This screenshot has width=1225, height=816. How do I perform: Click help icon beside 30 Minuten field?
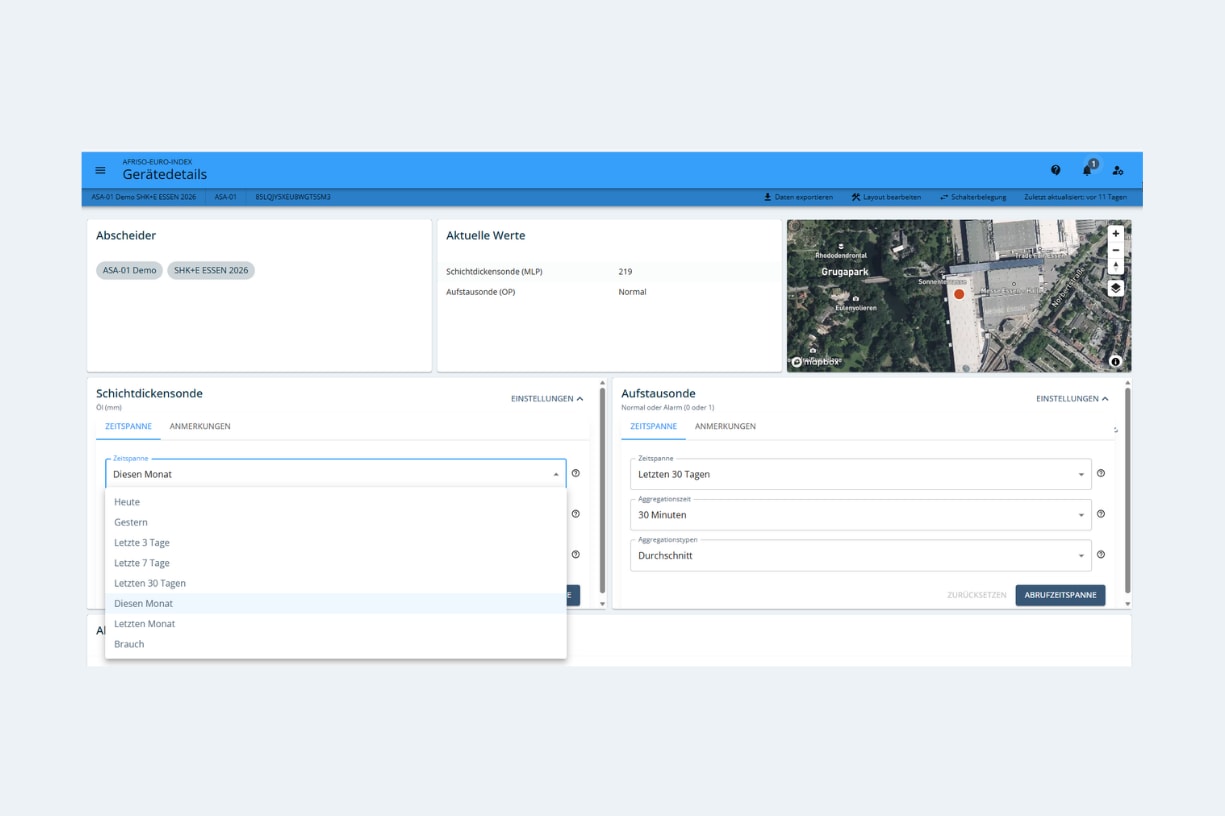coord(1101,514)
